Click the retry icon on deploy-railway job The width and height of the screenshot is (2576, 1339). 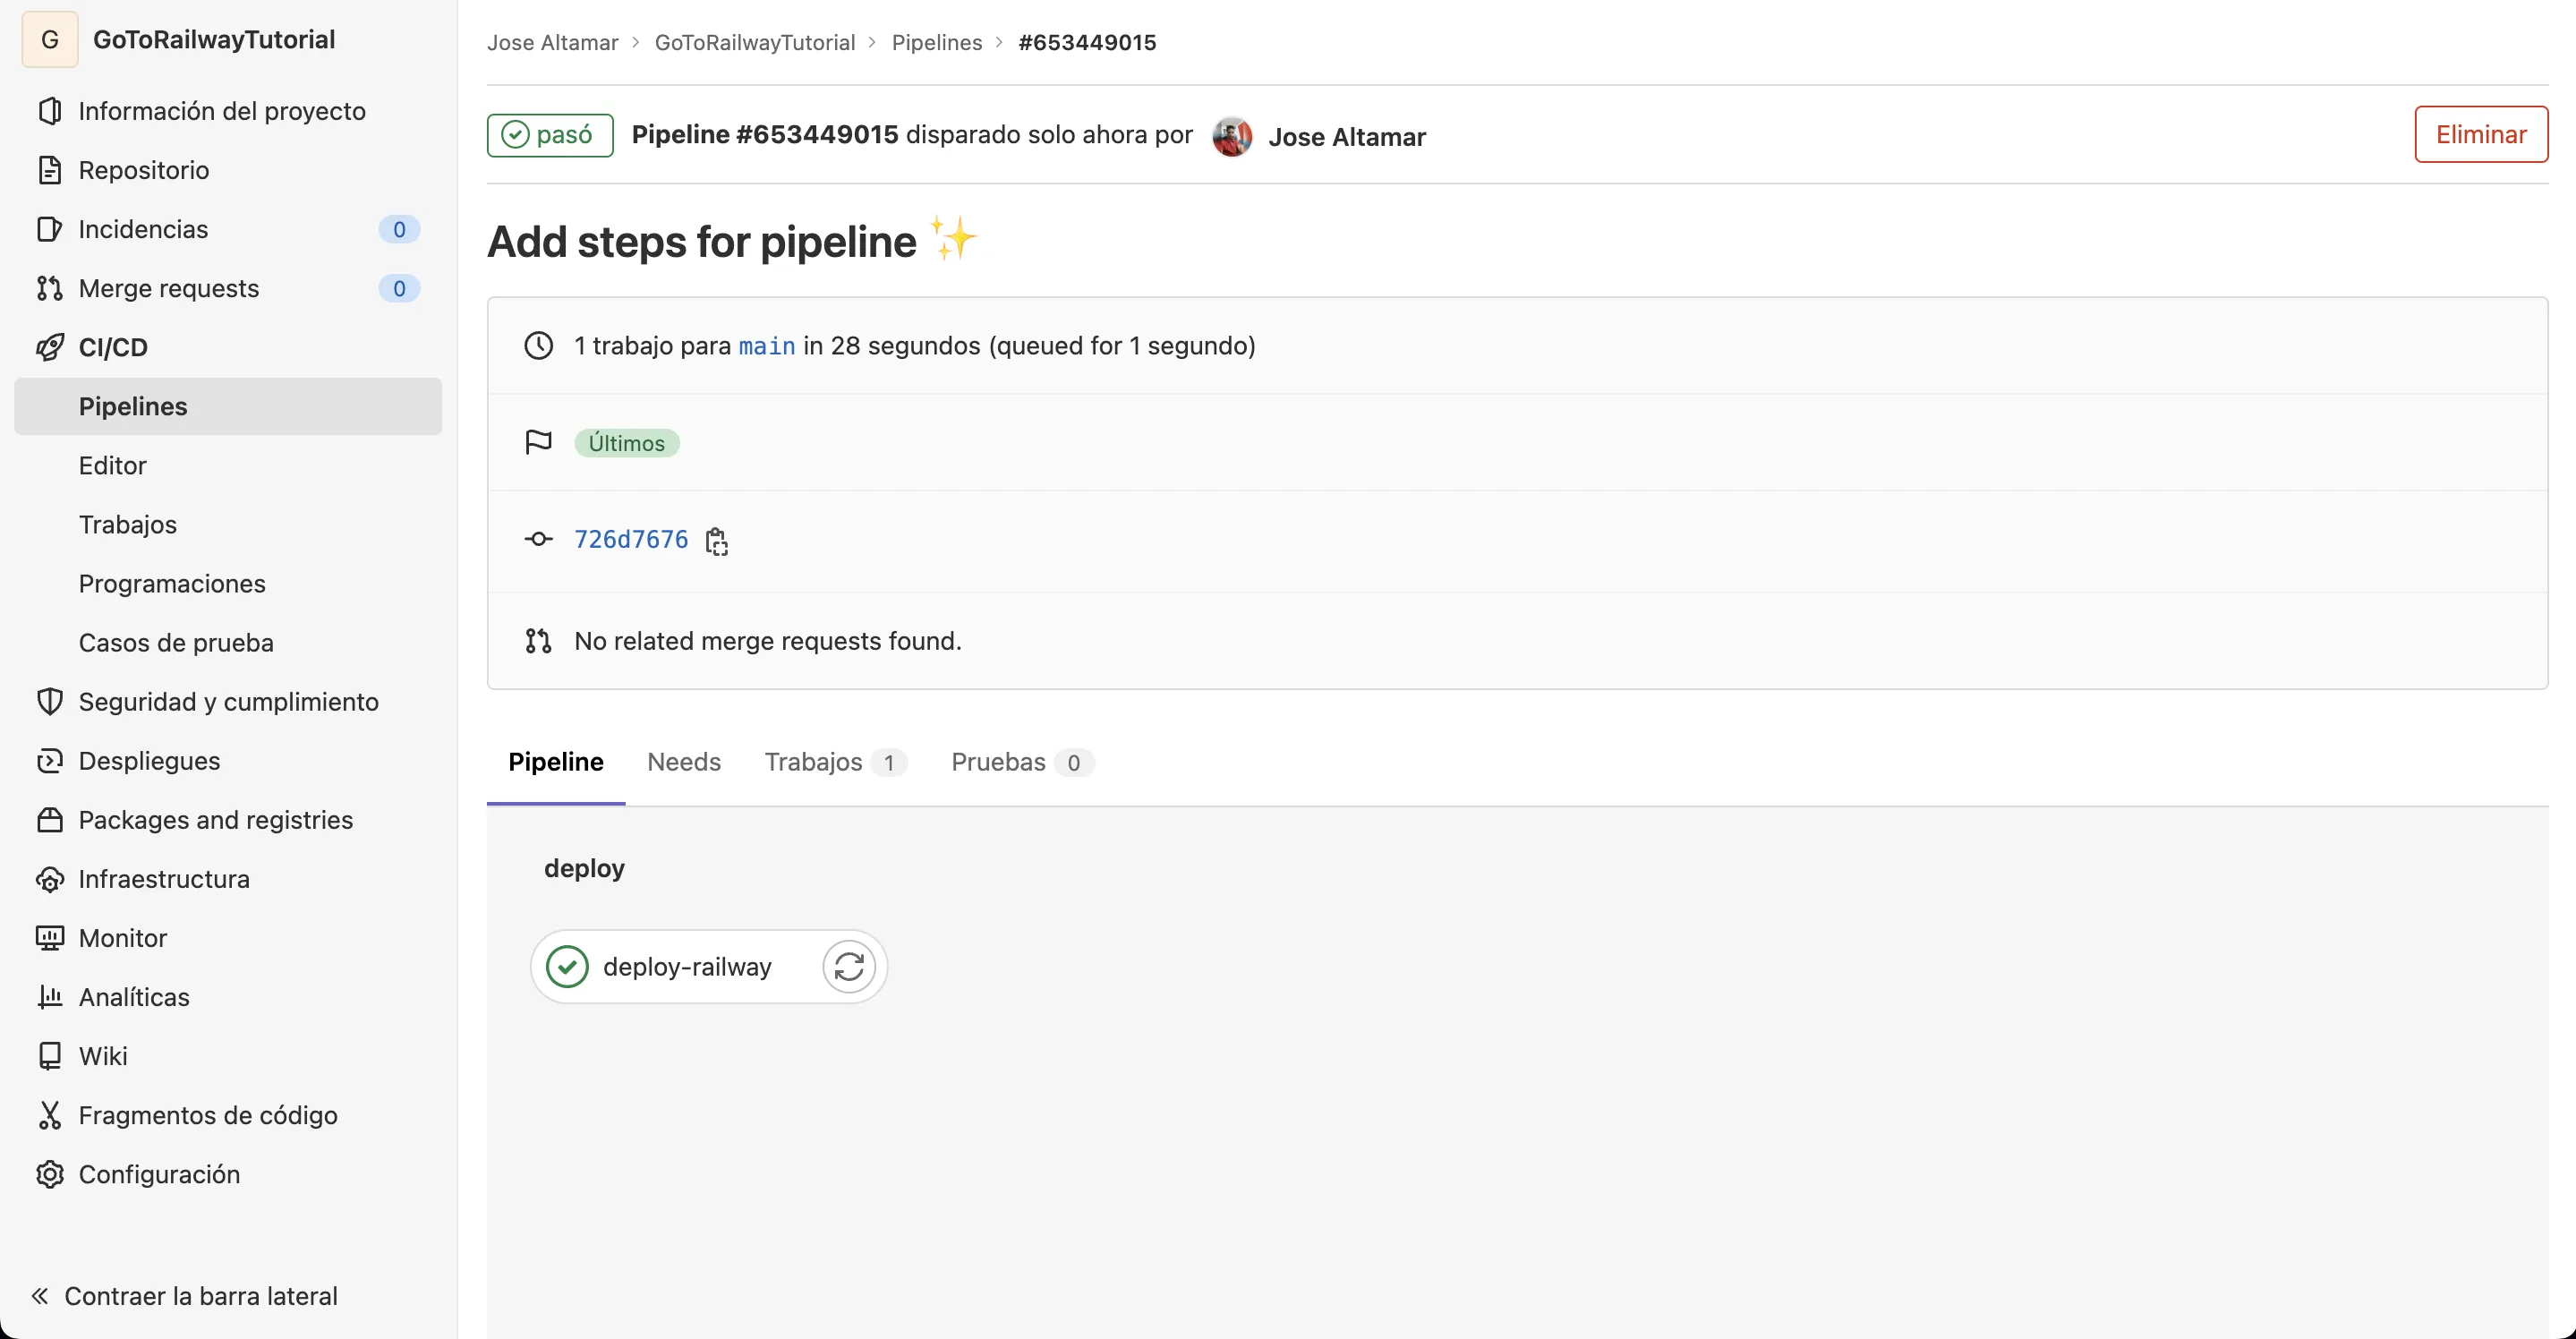[x=849, y=967]
